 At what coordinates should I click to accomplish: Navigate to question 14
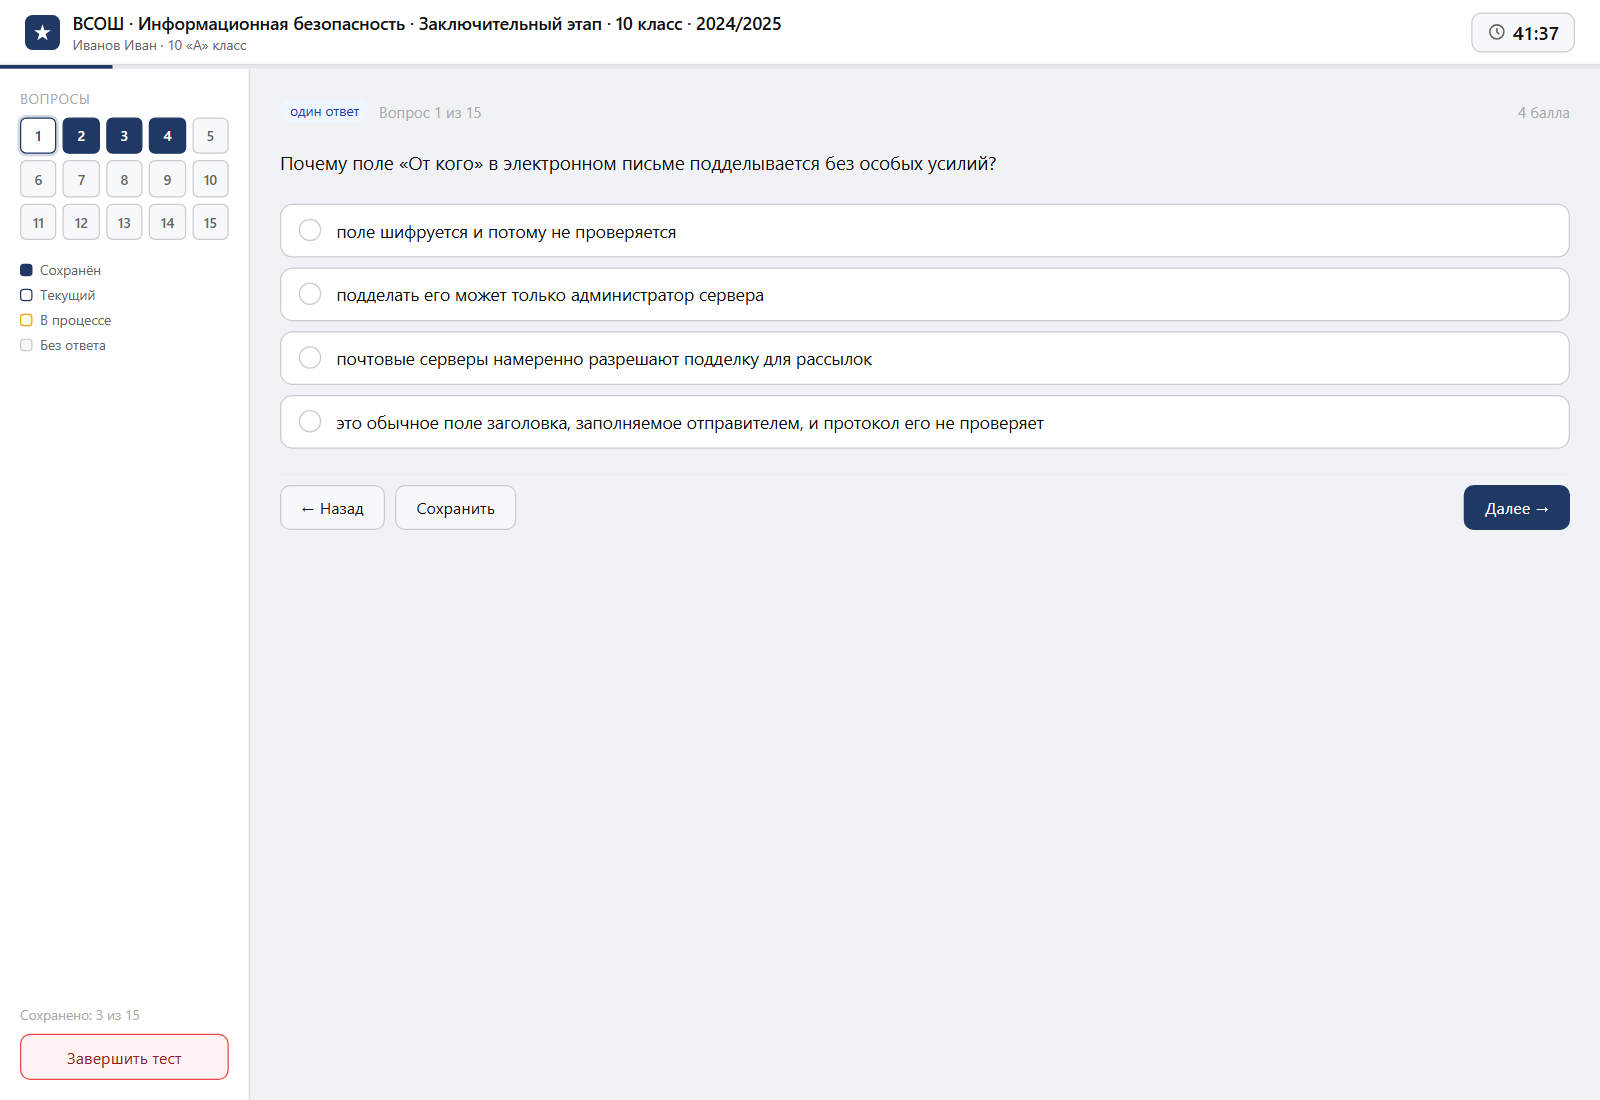pyautogui.click(x=167, y=223)
